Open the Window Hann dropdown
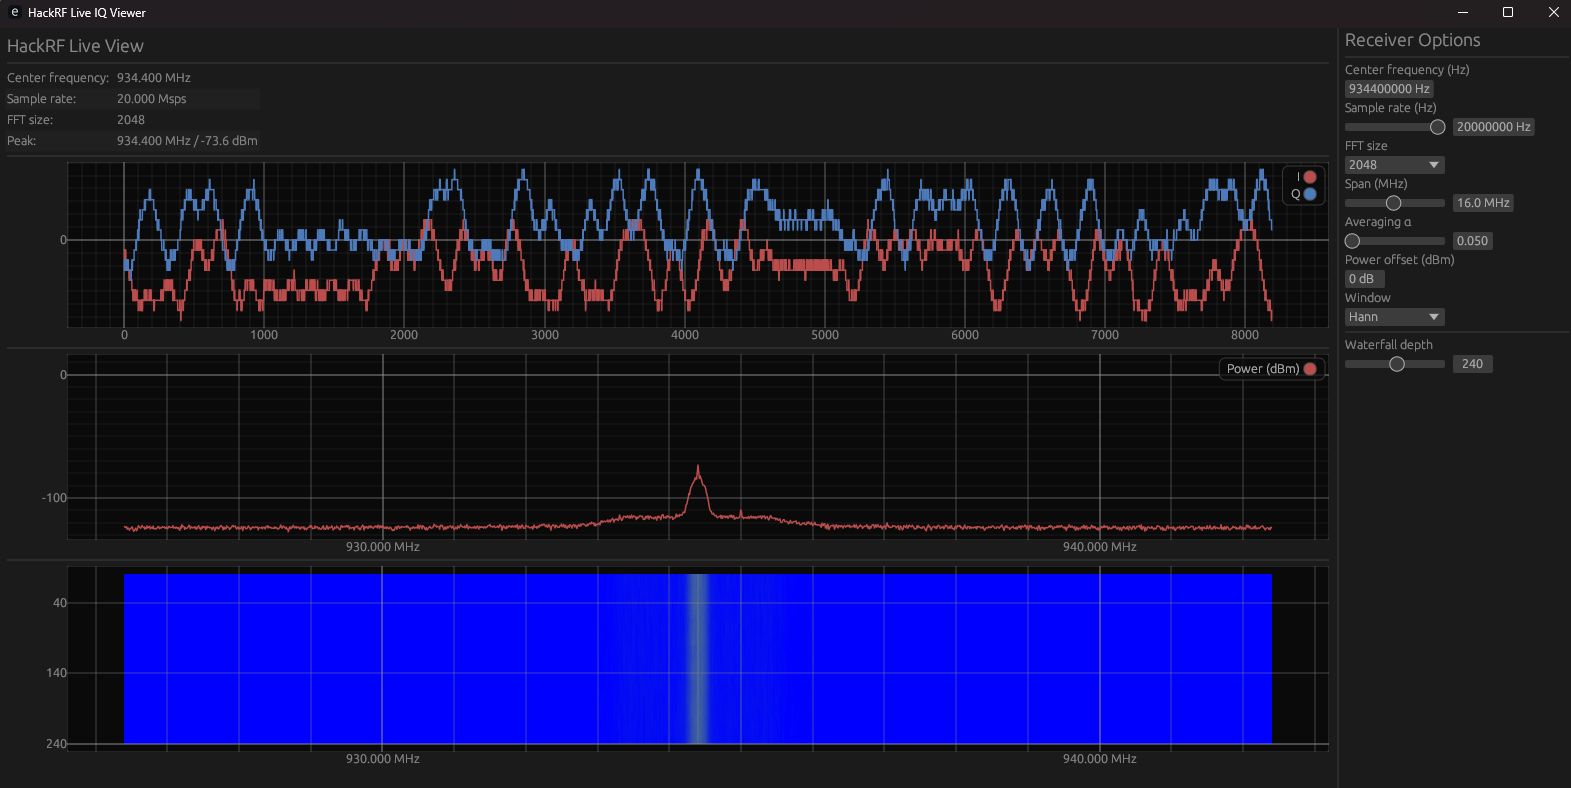 [1394, 317]
